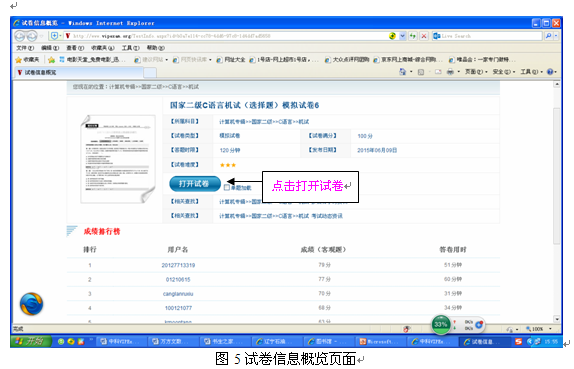
Task: Click the red Stop loading icon
Action: pyautogui.click(x=424, y=36)
